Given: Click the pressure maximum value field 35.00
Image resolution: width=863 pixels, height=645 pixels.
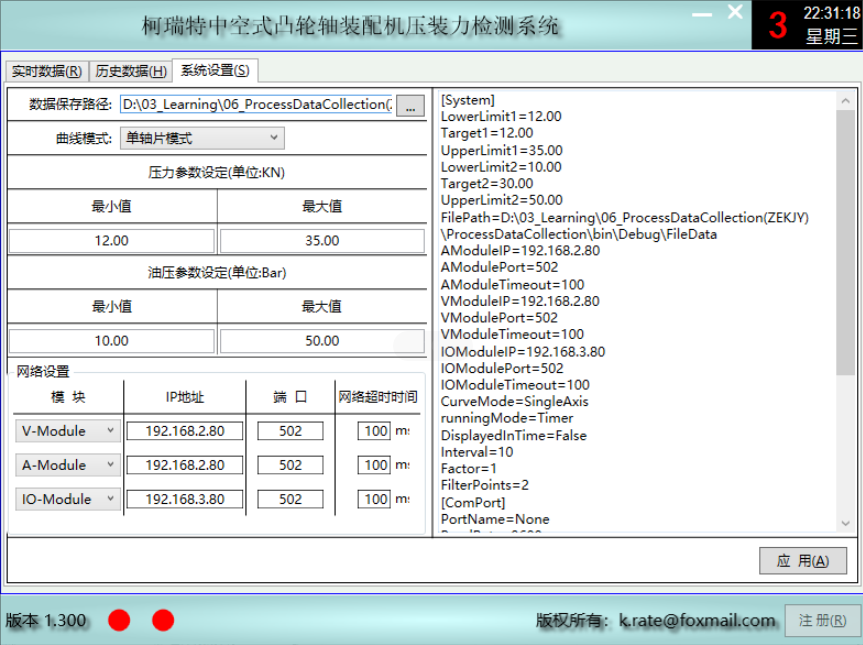Looking at the screenshot, I should pyautogui.click(x=322, y=240).
